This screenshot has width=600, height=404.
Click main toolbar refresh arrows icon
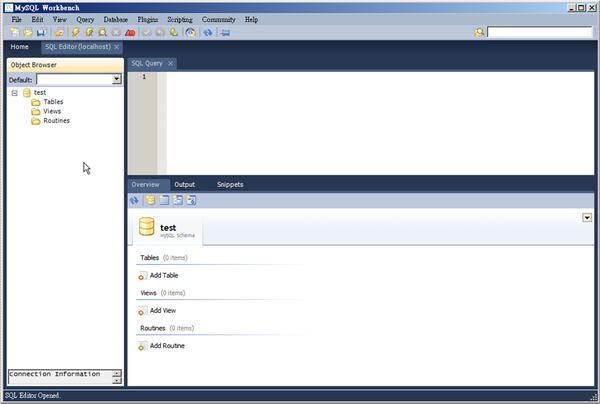[x=208, y=33]
